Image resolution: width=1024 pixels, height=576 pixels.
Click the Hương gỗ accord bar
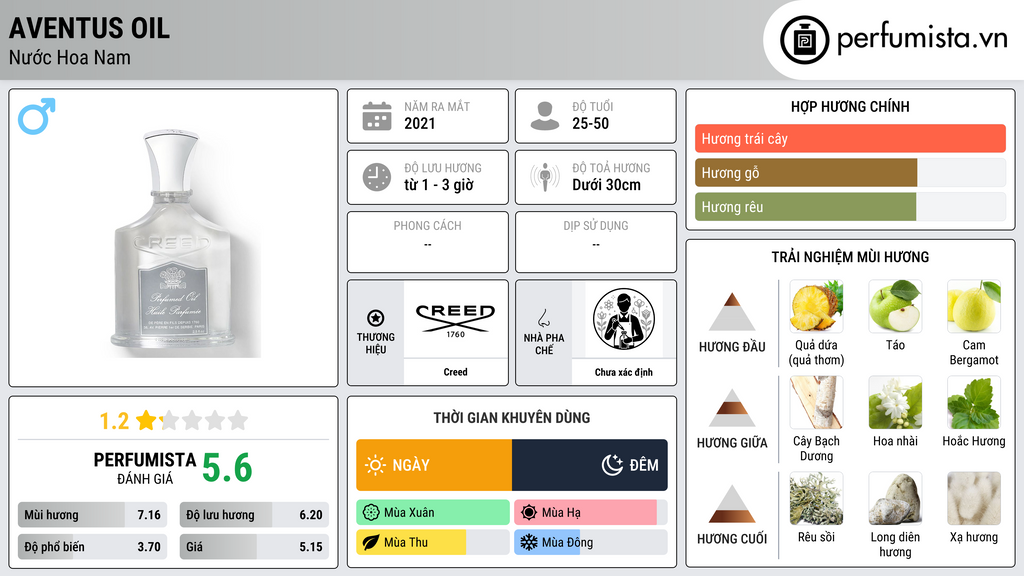(x=850, y=173)
